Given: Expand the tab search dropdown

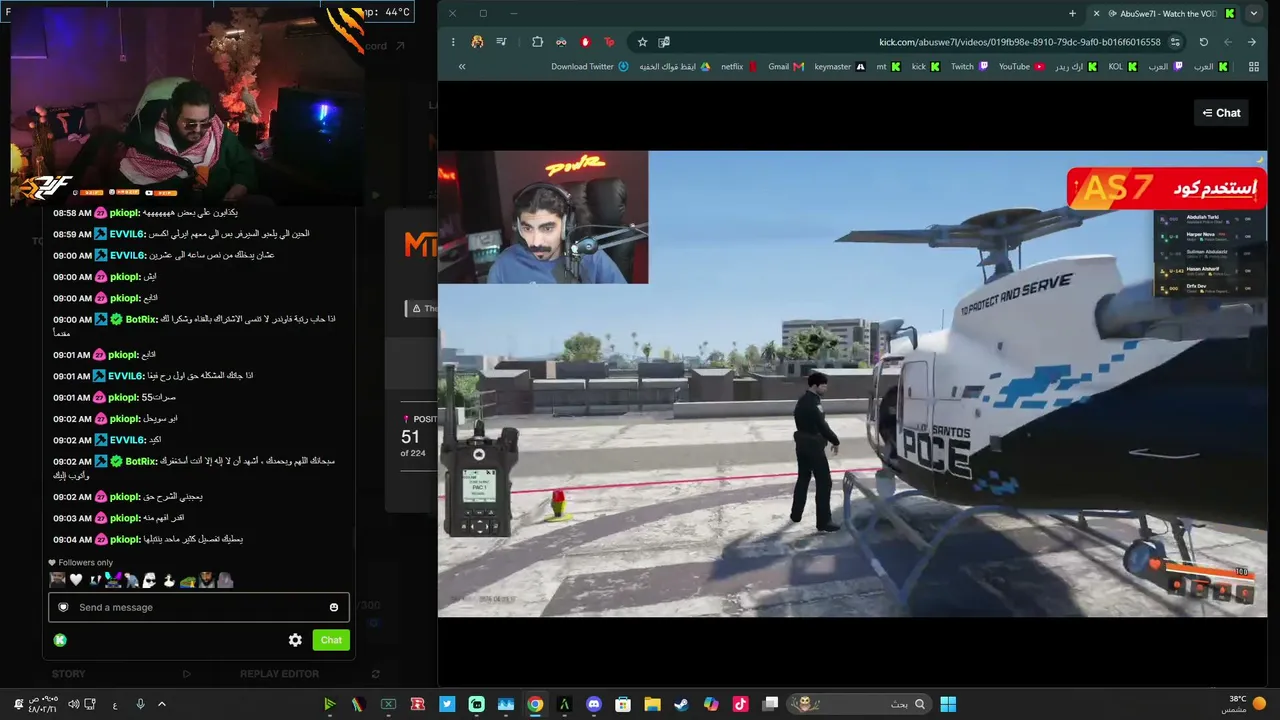Looking at the screenshot, I should coord(1253,13).
